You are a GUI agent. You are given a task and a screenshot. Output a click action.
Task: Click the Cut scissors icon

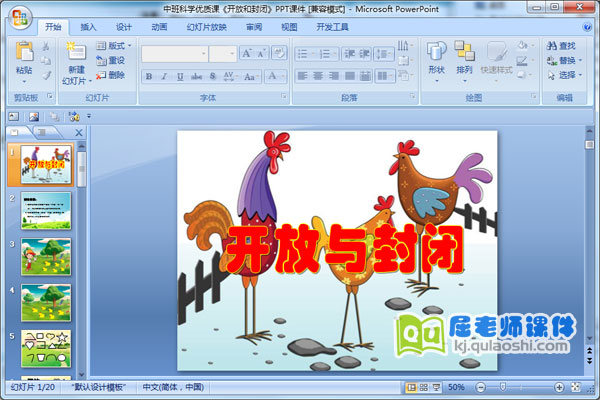pyautogui.click(x=46, y=46)
